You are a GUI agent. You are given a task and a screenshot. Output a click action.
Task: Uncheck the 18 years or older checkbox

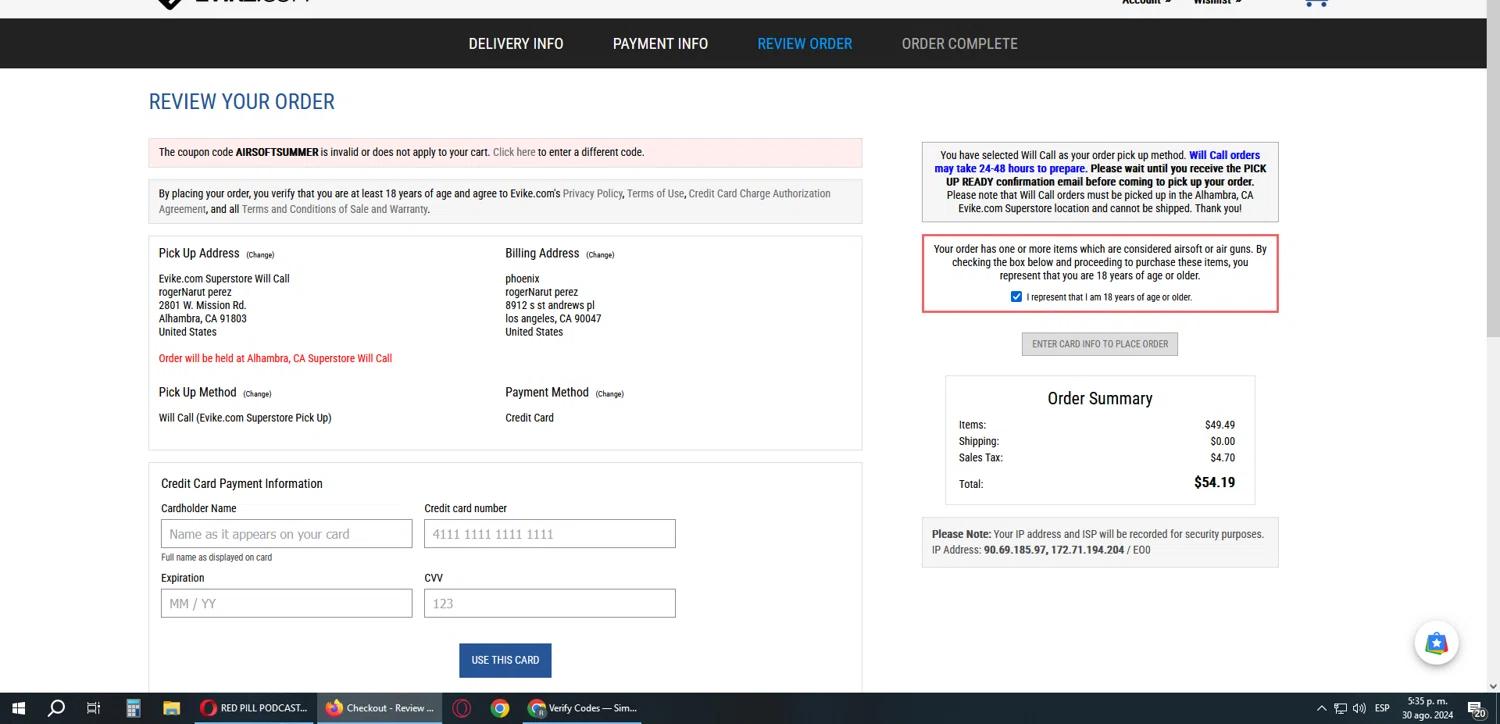click(1016, 297)
